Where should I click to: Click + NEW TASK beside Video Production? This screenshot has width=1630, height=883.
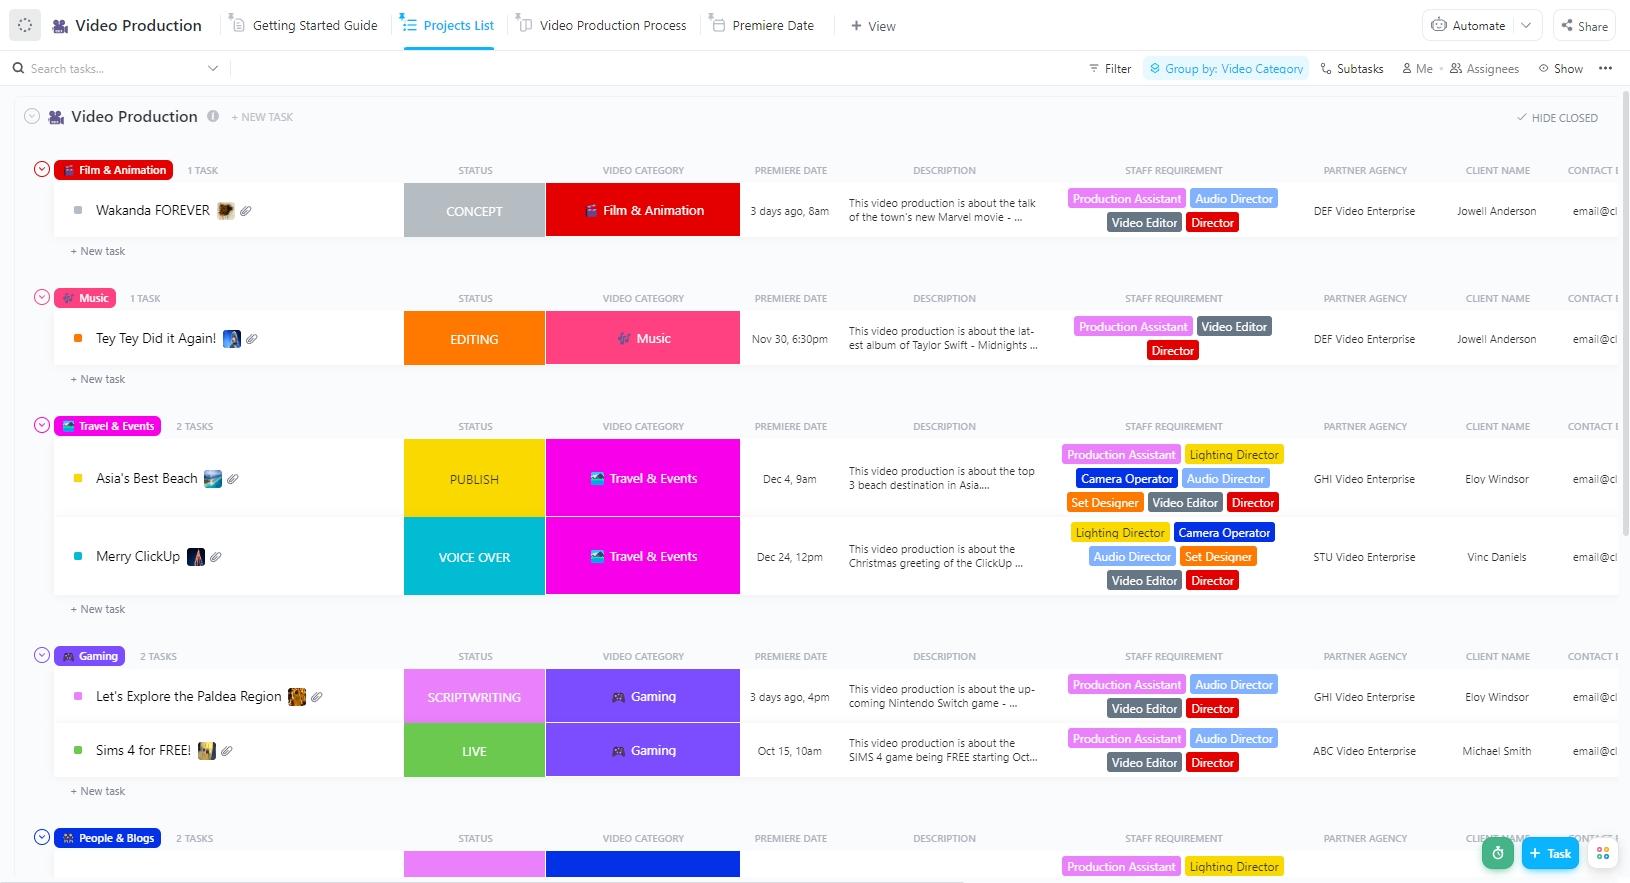tap(262, 117)
